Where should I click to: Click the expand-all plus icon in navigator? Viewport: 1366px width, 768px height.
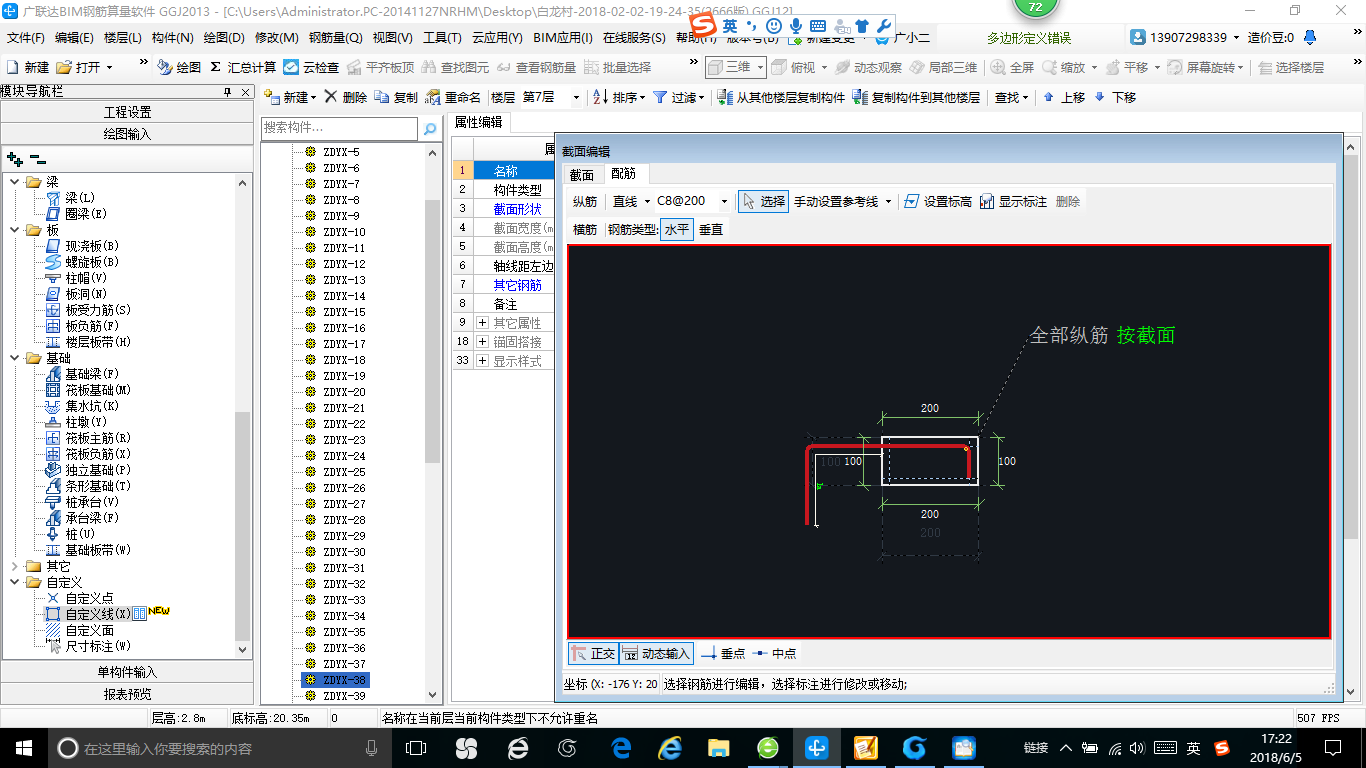(15, 158)
